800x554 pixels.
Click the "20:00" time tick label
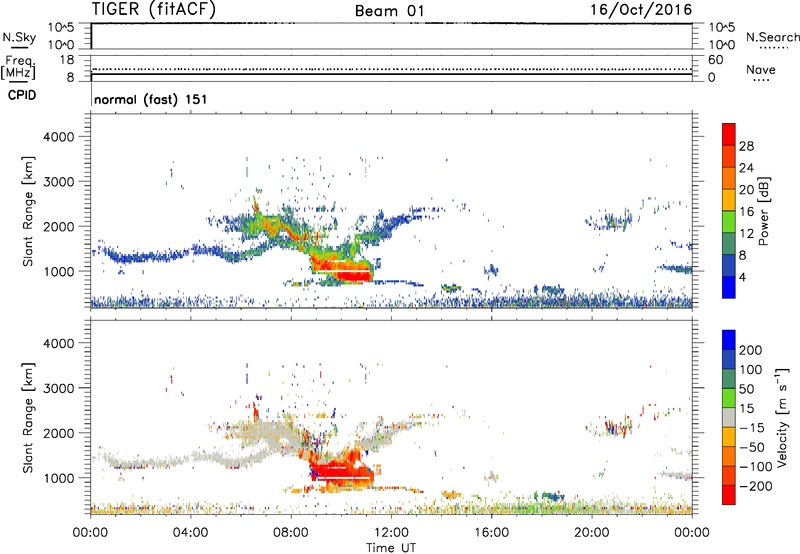coord(591,533)
